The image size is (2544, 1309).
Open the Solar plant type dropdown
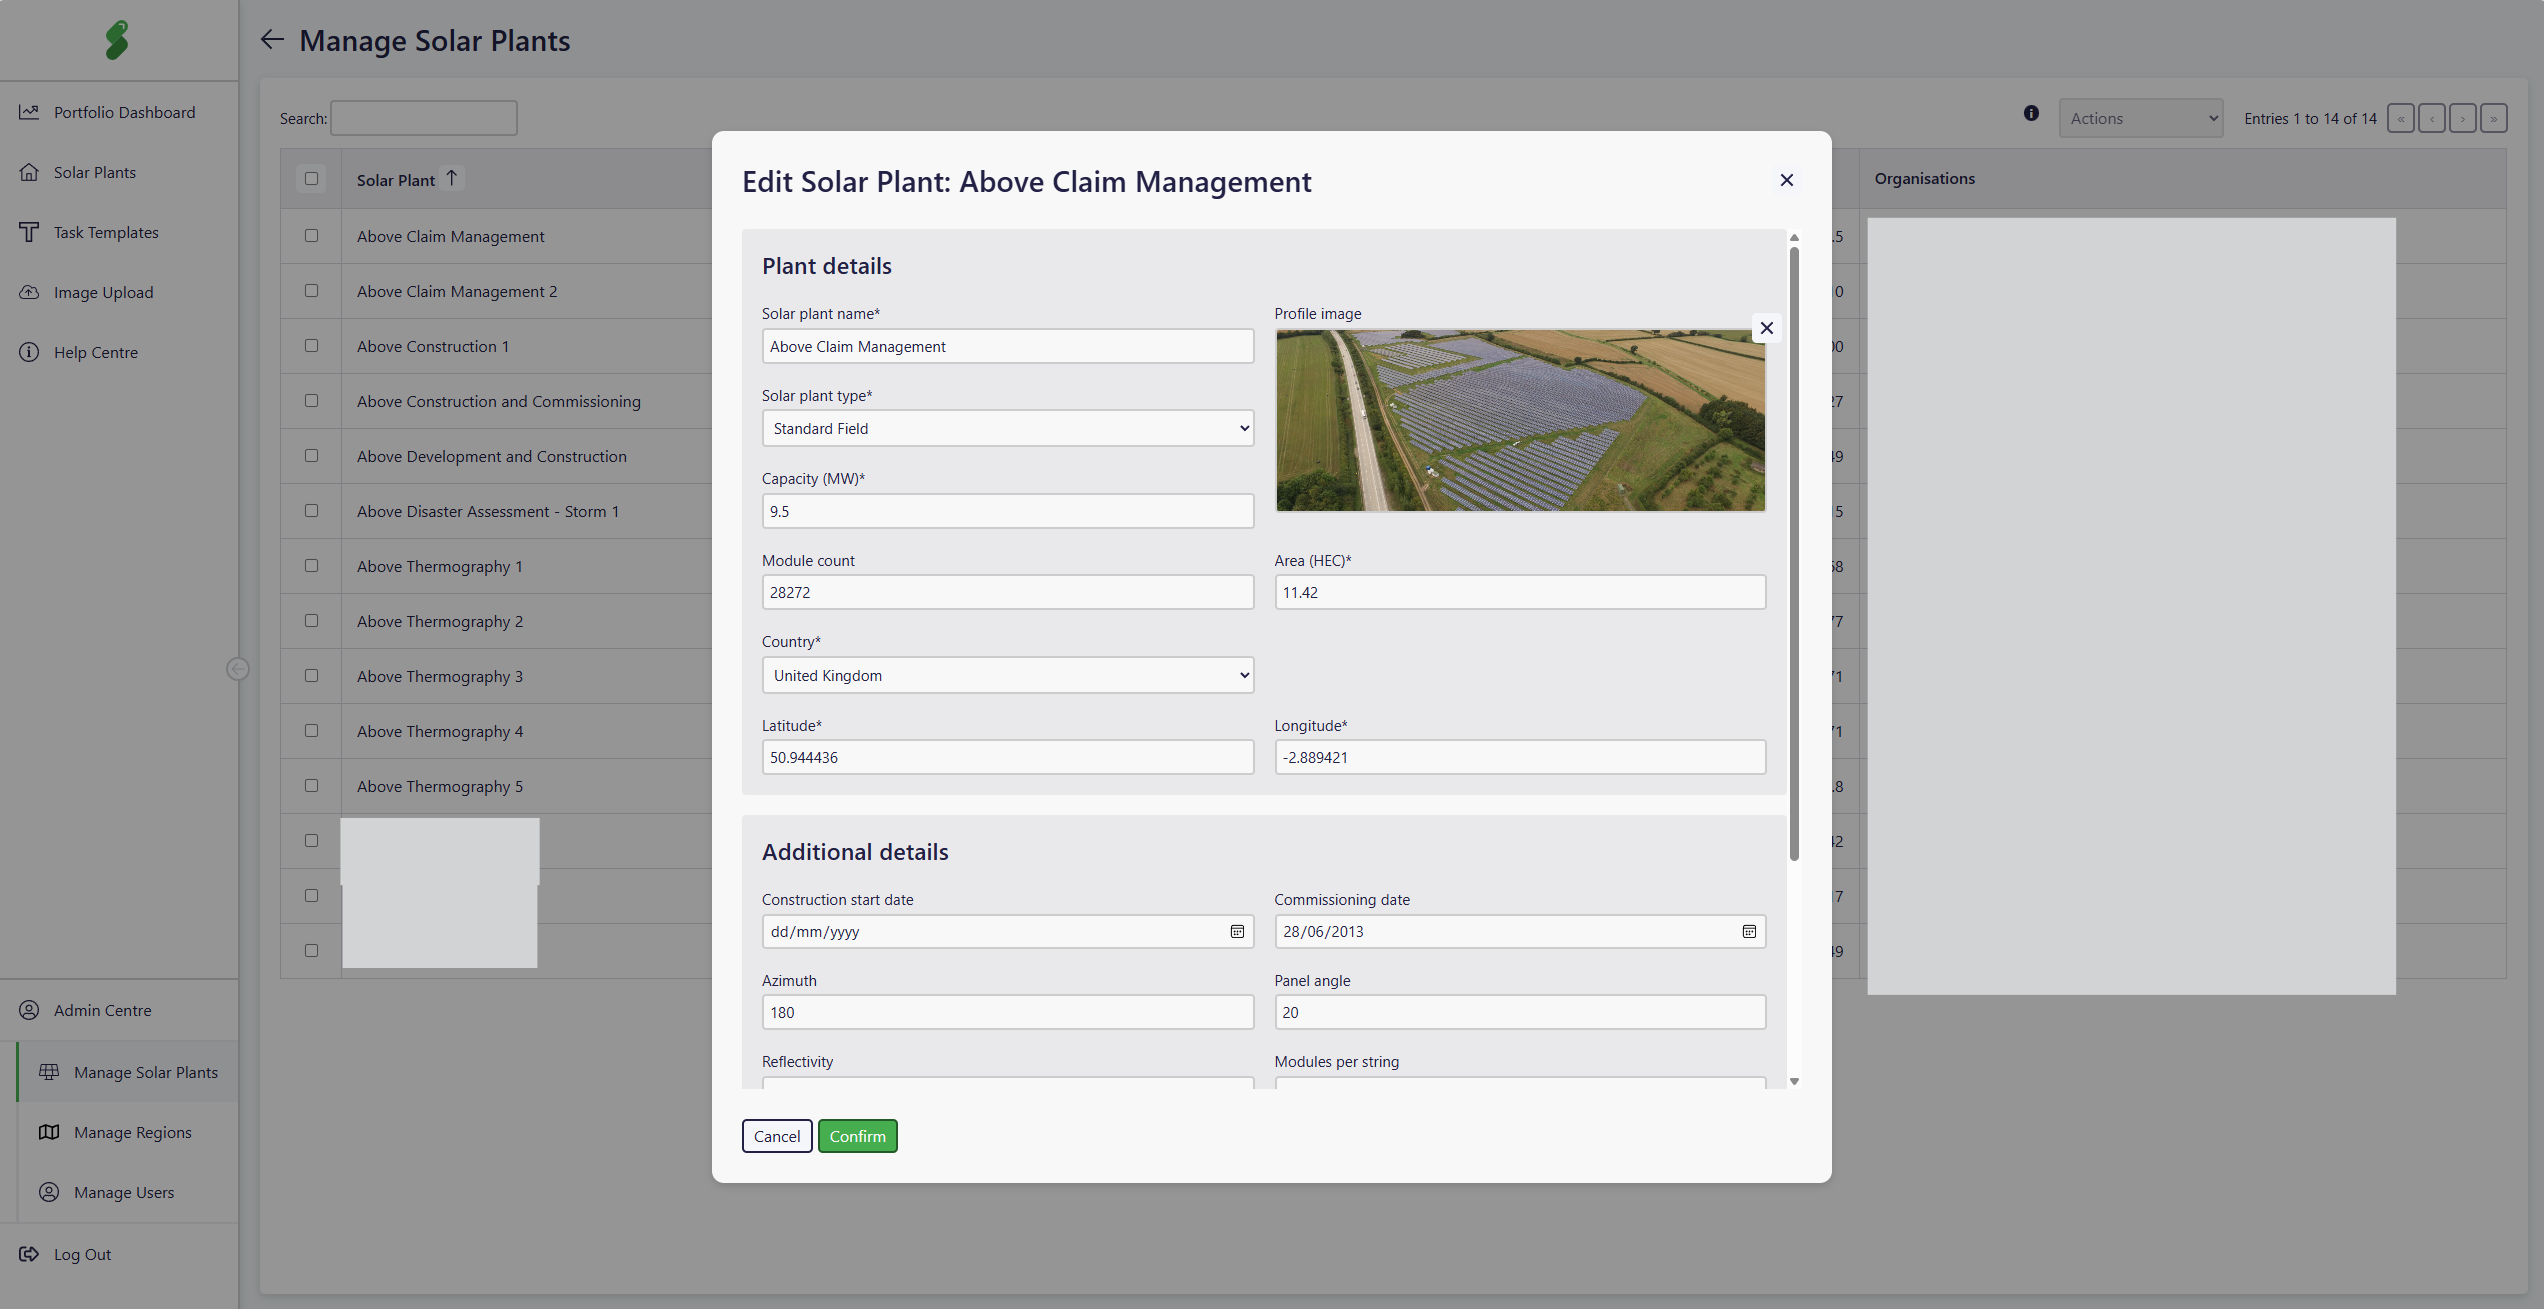click(1007, 428)
